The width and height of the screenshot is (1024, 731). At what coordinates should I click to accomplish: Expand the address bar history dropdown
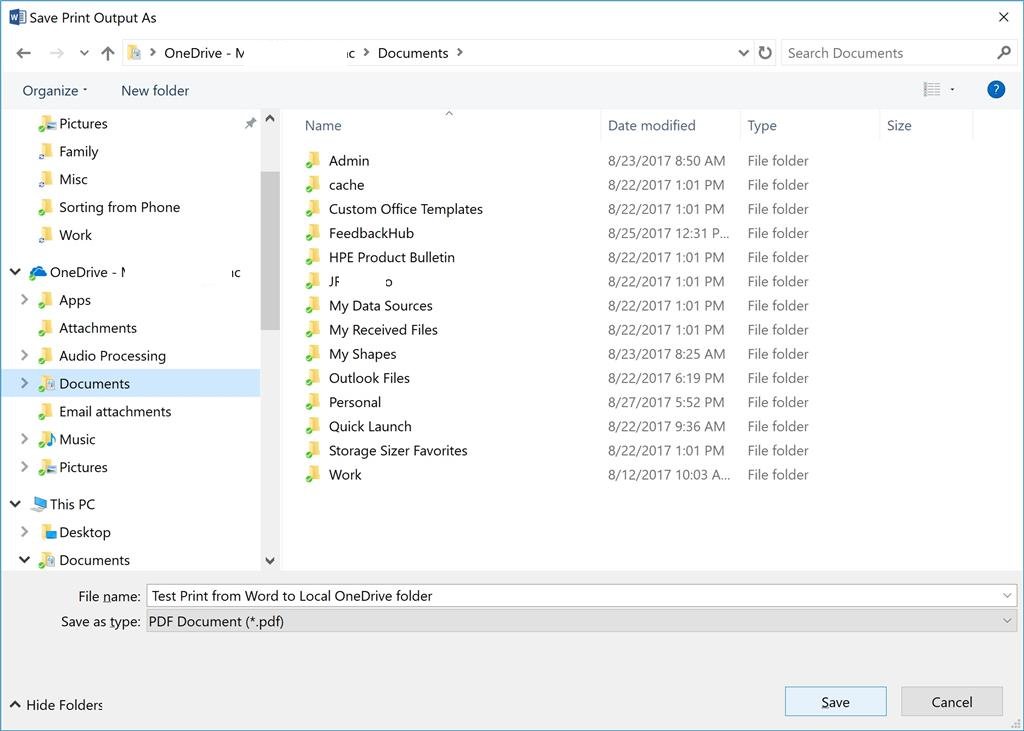point(743,53)
